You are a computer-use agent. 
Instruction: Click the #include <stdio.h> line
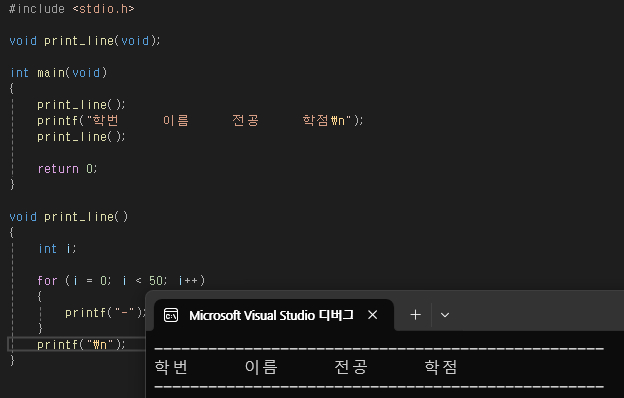(72, 9)
